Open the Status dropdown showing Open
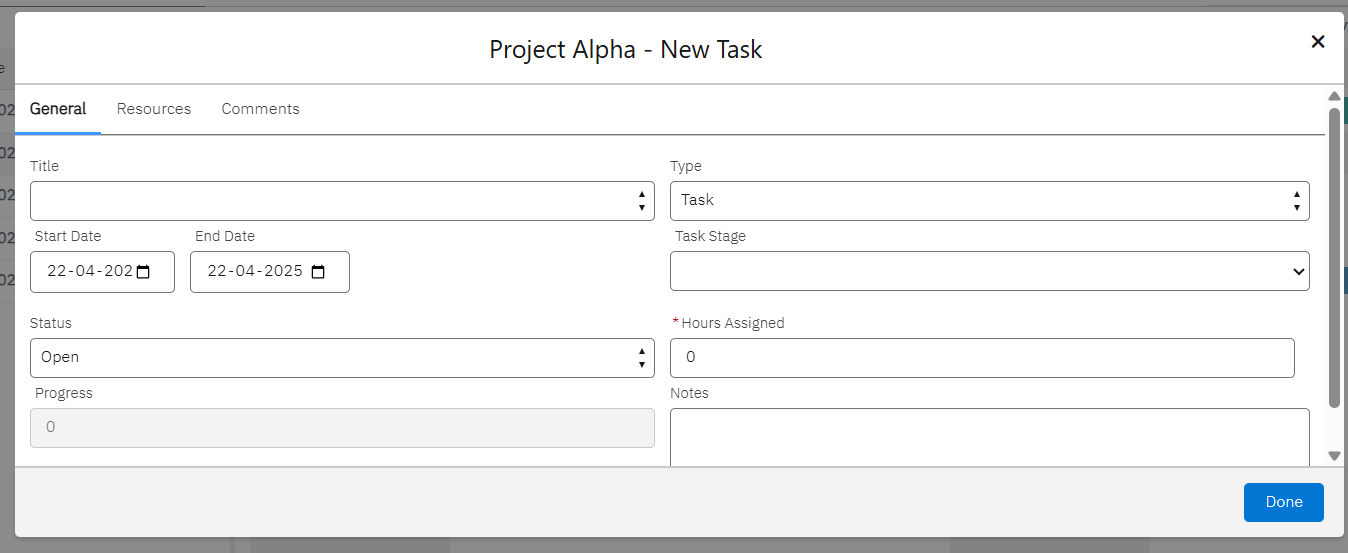The image size is (1348, 553). point(342,358)
